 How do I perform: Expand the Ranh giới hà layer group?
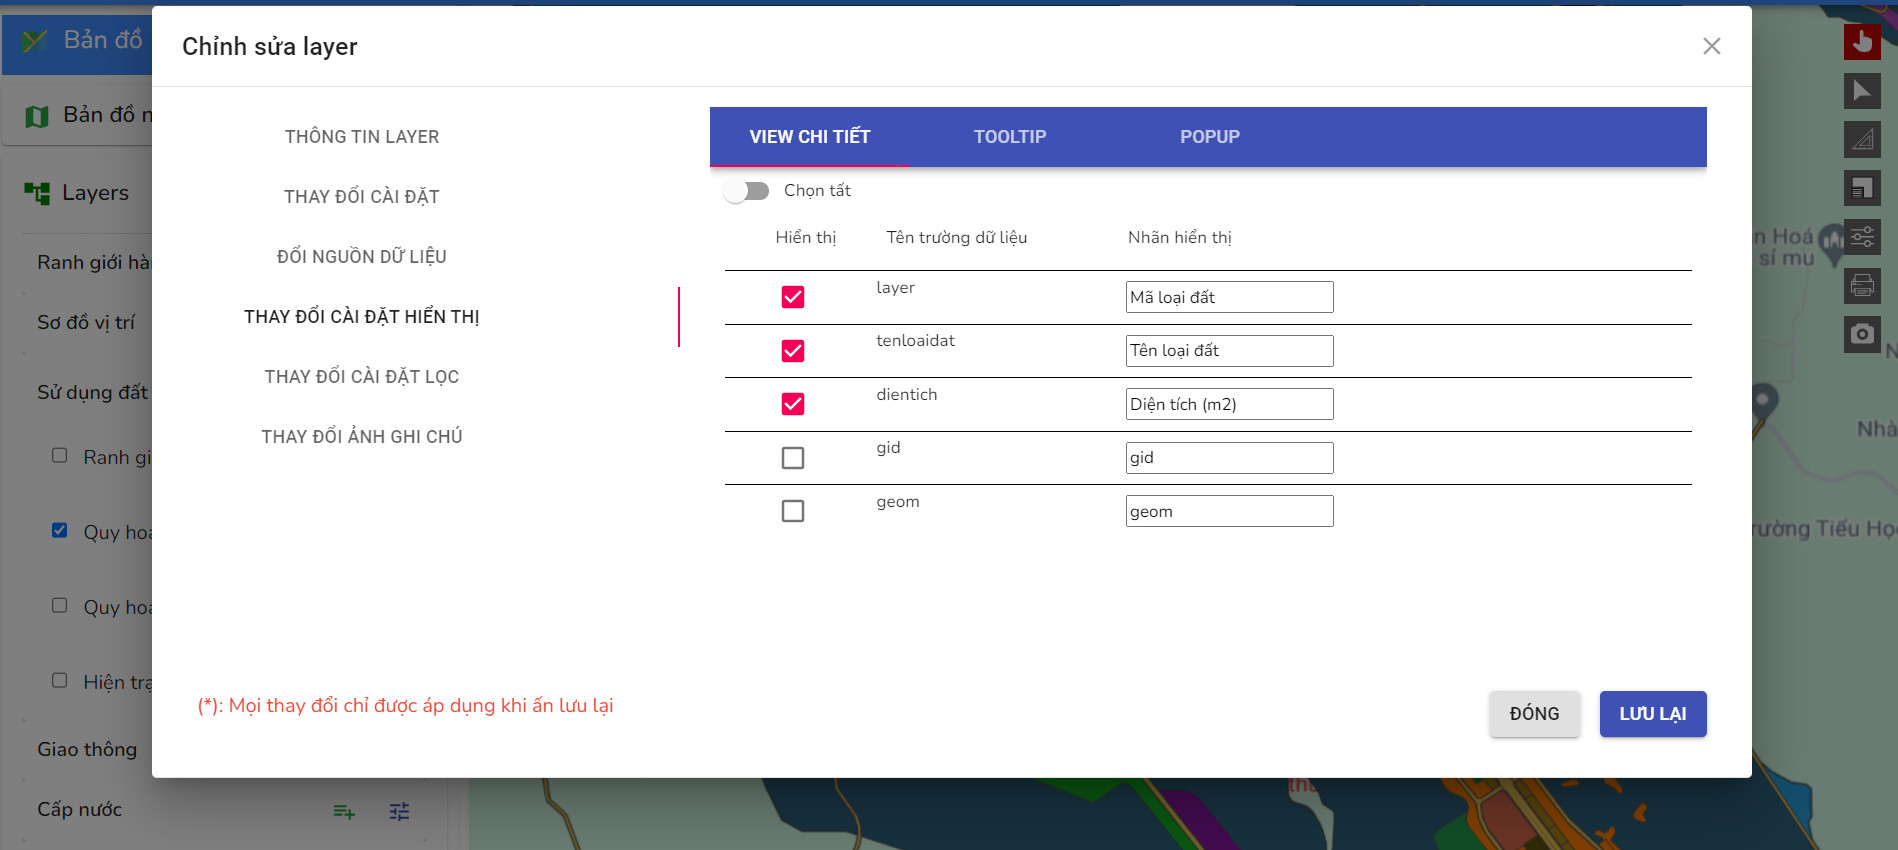93,262
